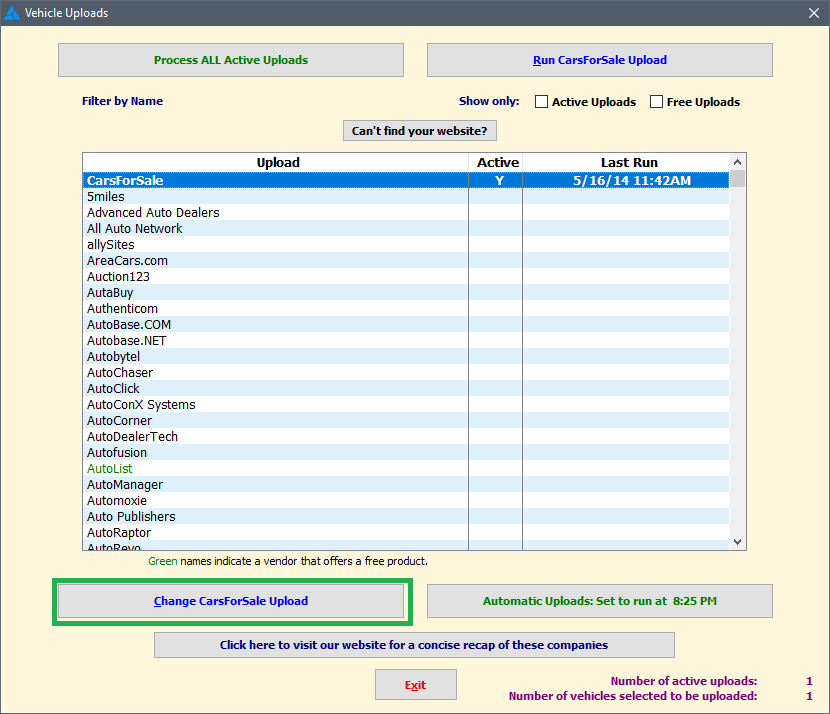Screen dimensions: 830x714
Task: Pick the Autobytel row
Action: point(406,356)
